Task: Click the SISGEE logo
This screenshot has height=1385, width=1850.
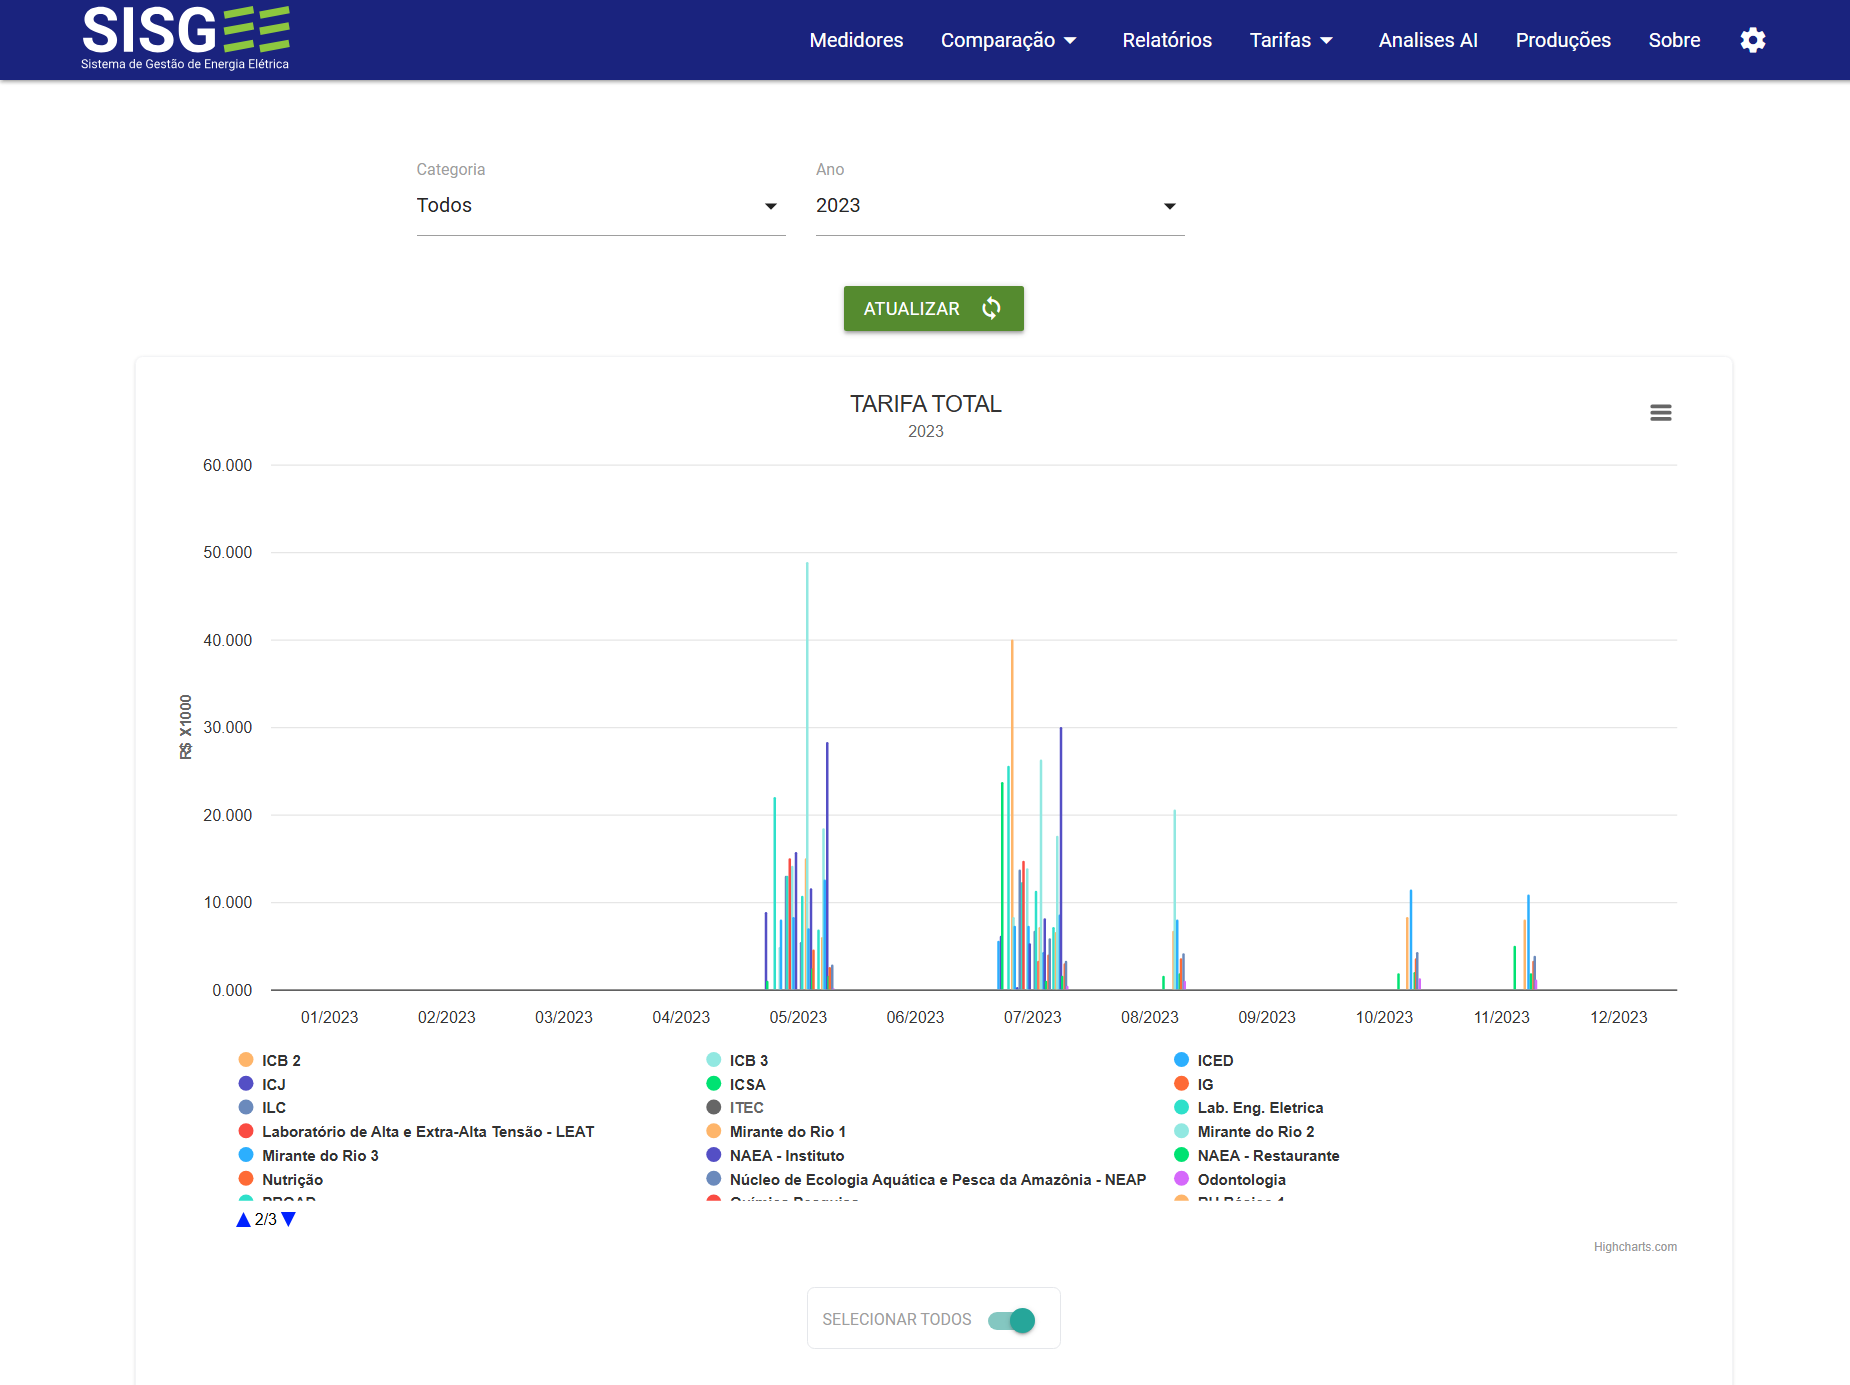Action: pyautogui.click(x=186, y=38)
